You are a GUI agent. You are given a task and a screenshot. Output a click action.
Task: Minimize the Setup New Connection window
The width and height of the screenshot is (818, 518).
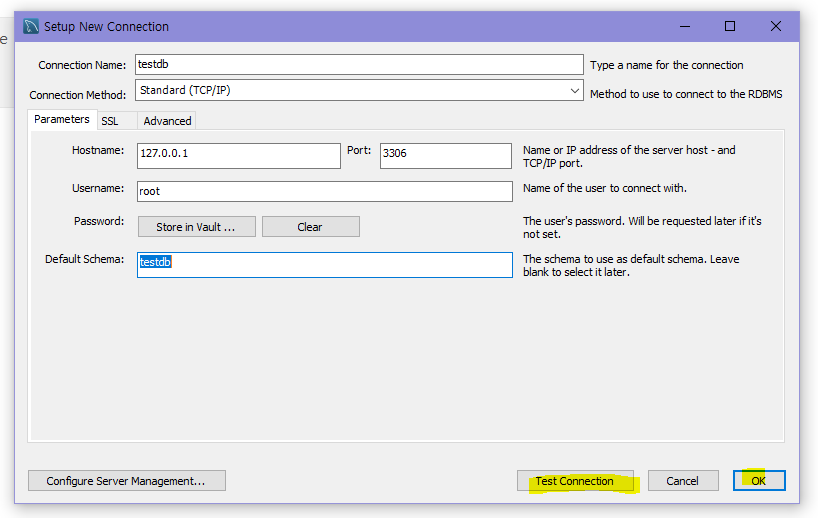coord(685,26)
